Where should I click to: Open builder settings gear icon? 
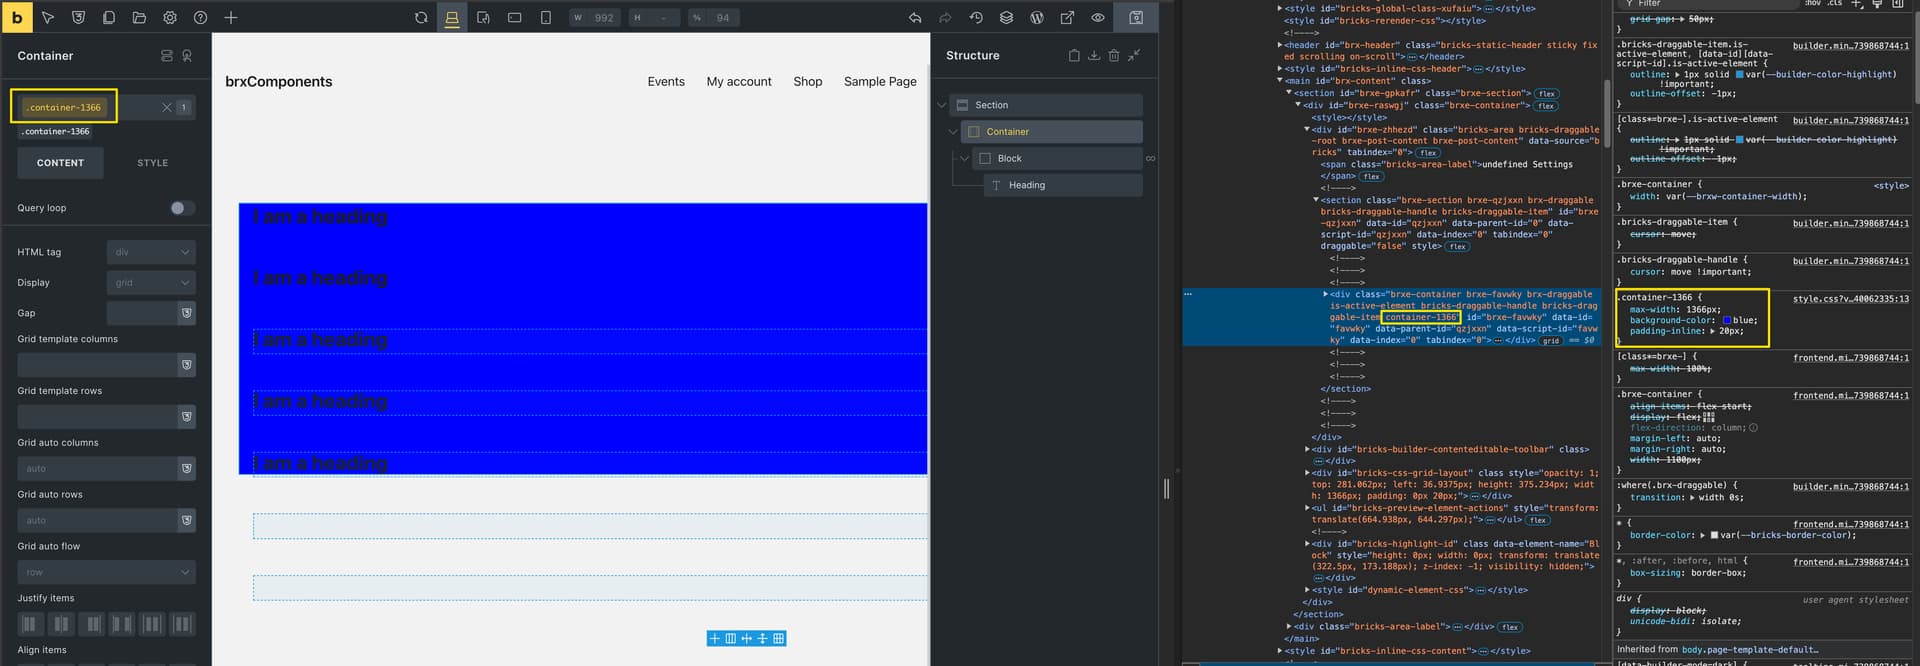[x=170, y=18]
